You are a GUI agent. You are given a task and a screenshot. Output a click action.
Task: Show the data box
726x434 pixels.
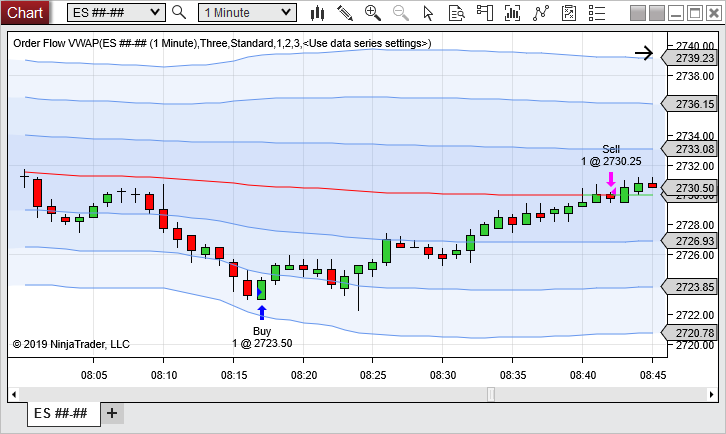point(457,13)
